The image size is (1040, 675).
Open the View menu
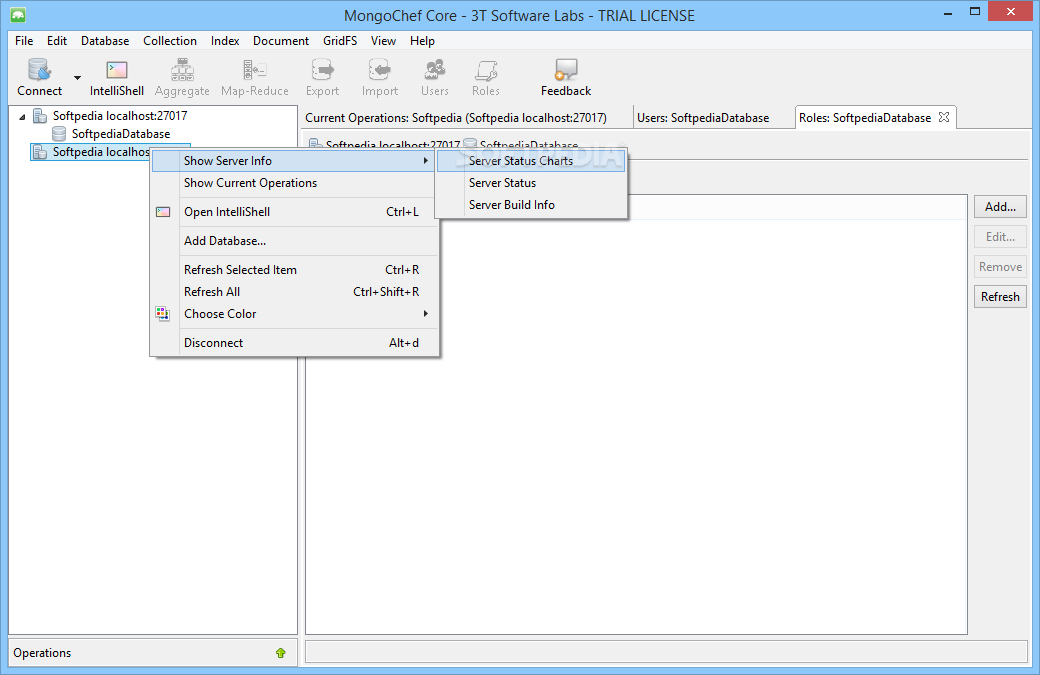[x=383, y=40]
